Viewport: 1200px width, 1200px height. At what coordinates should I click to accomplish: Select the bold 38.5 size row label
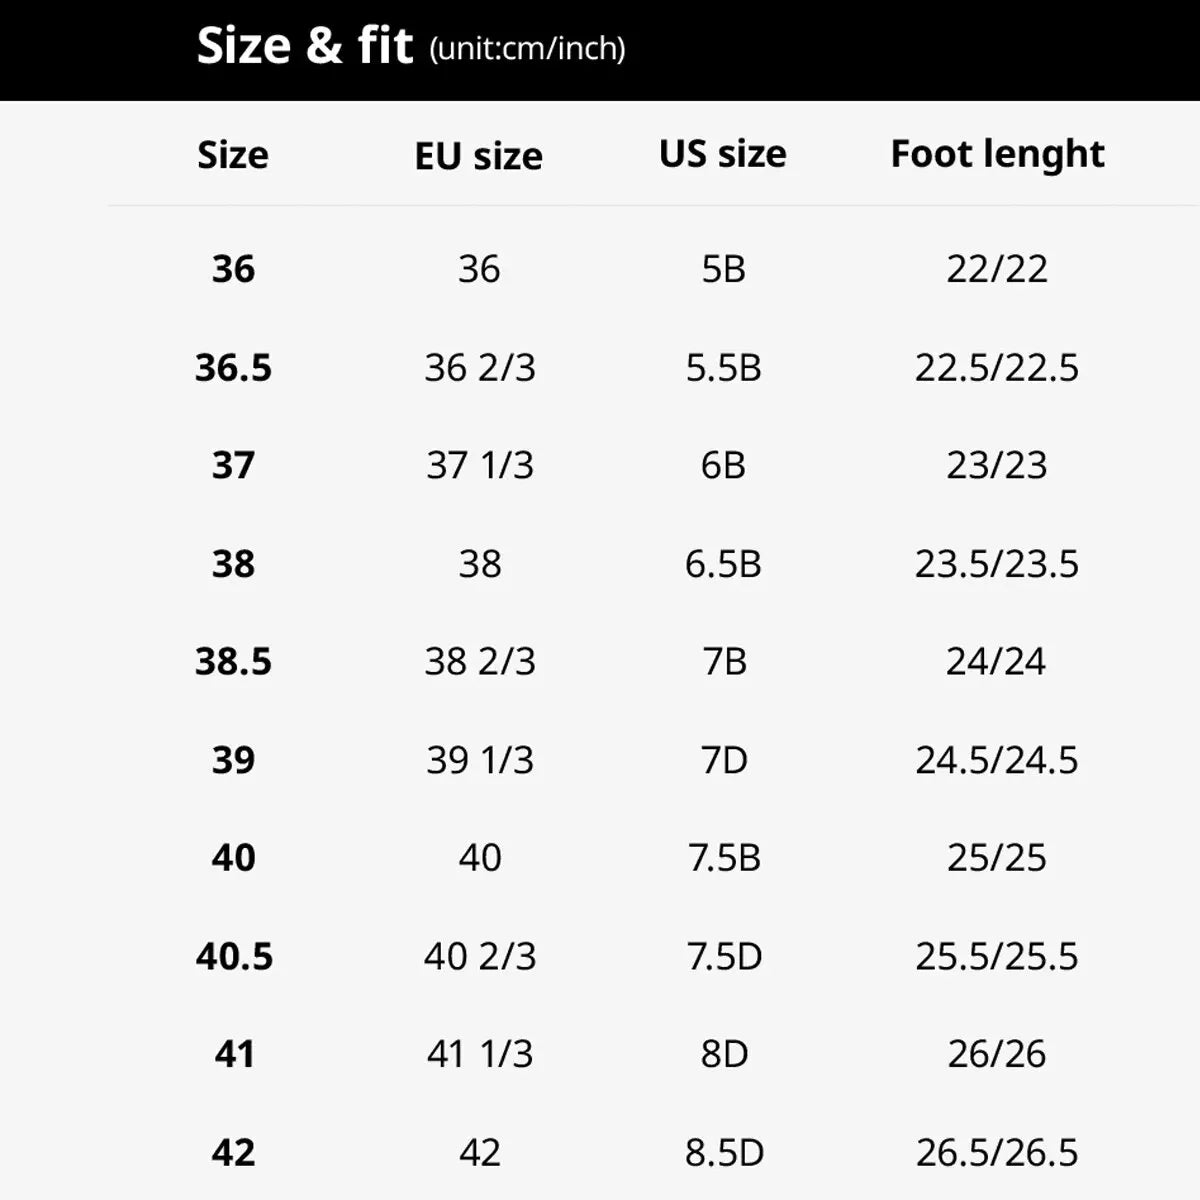click(233, 662)
